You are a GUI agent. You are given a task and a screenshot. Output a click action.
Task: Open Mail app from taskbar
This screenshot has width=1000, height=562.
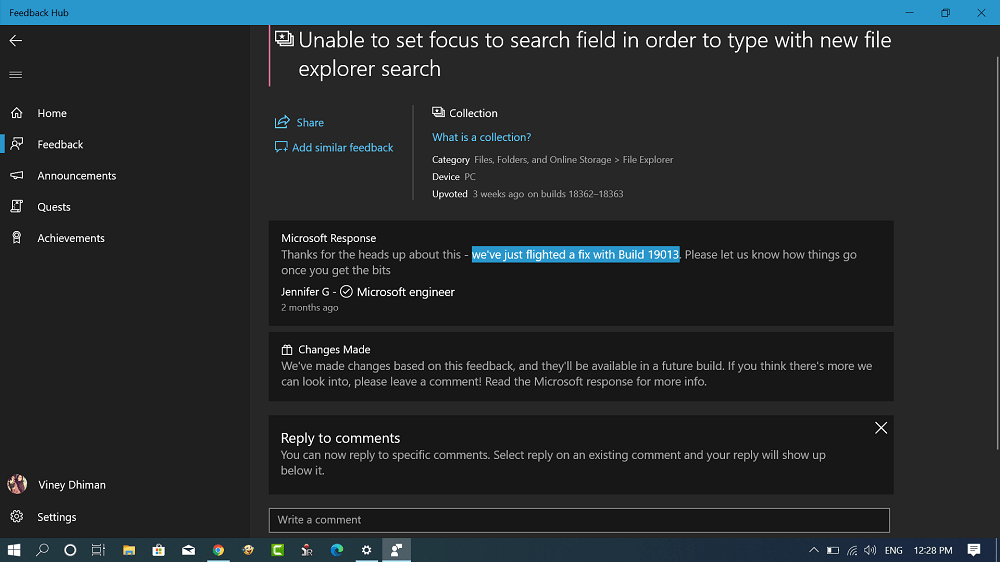pos(188,550)
